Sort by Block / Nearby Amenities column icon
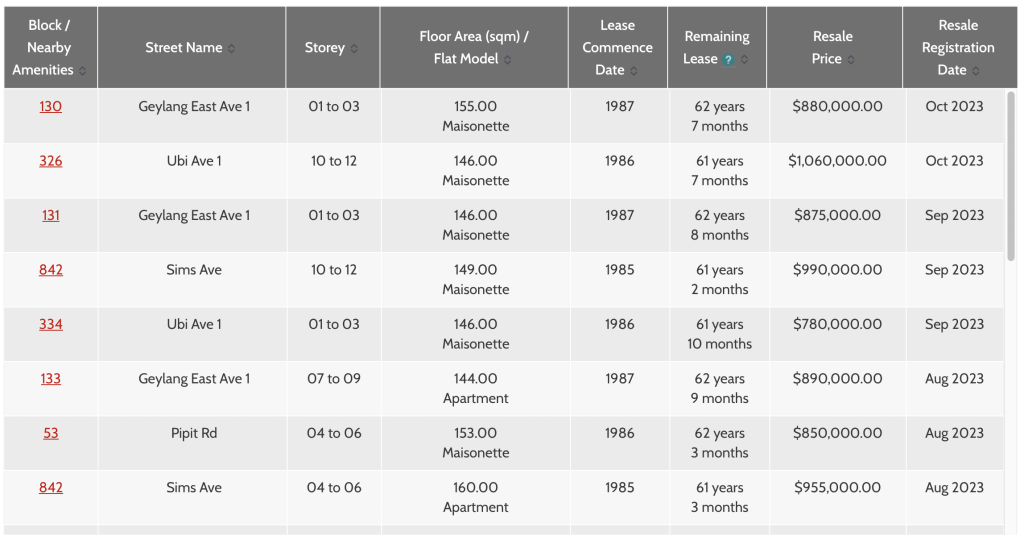The height and width of the screenshot is (540, 1024). coord(82,71)
